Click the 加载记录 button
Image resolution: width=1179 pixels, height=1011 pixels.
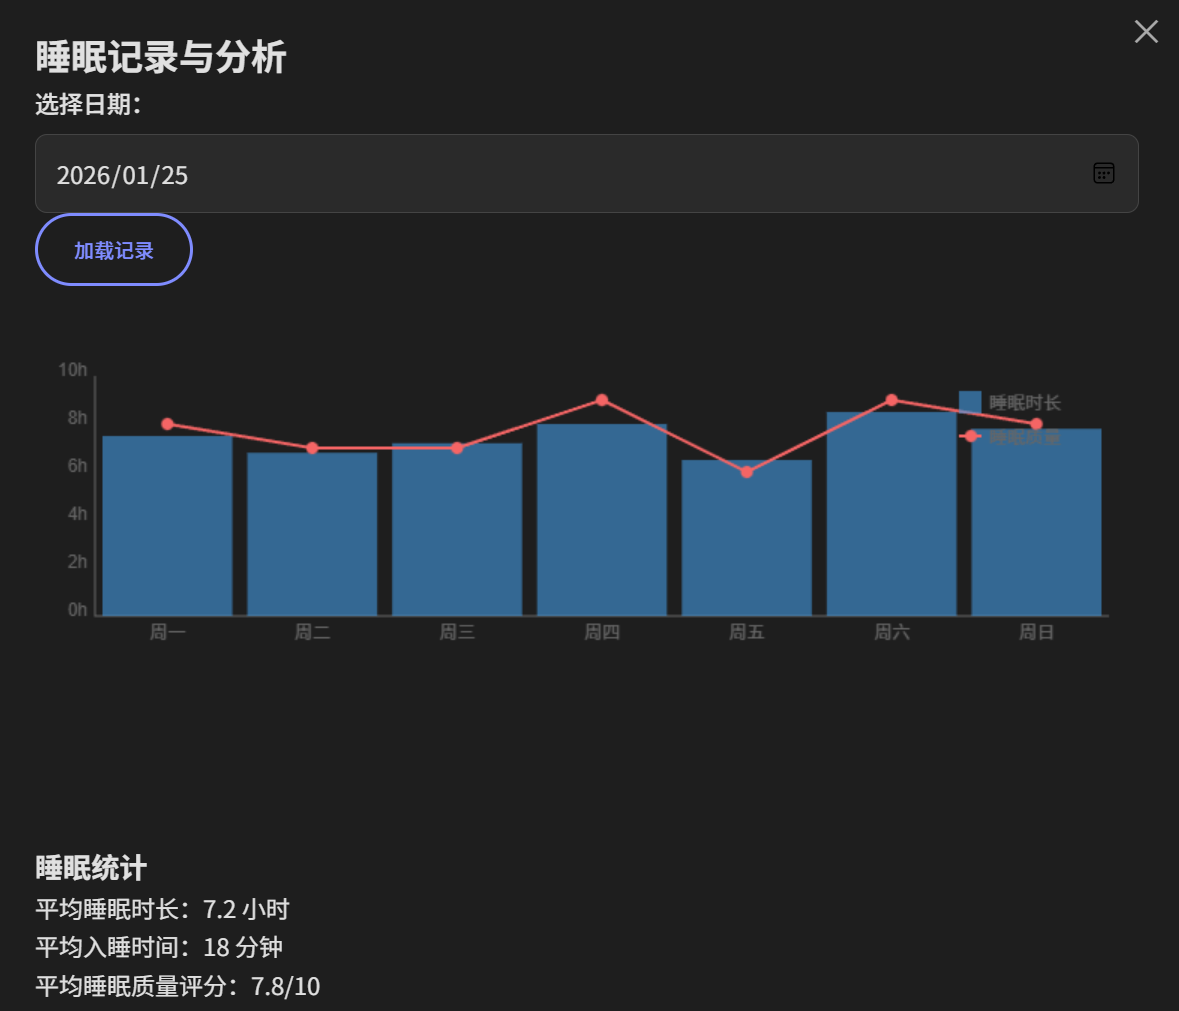[113, 250]
